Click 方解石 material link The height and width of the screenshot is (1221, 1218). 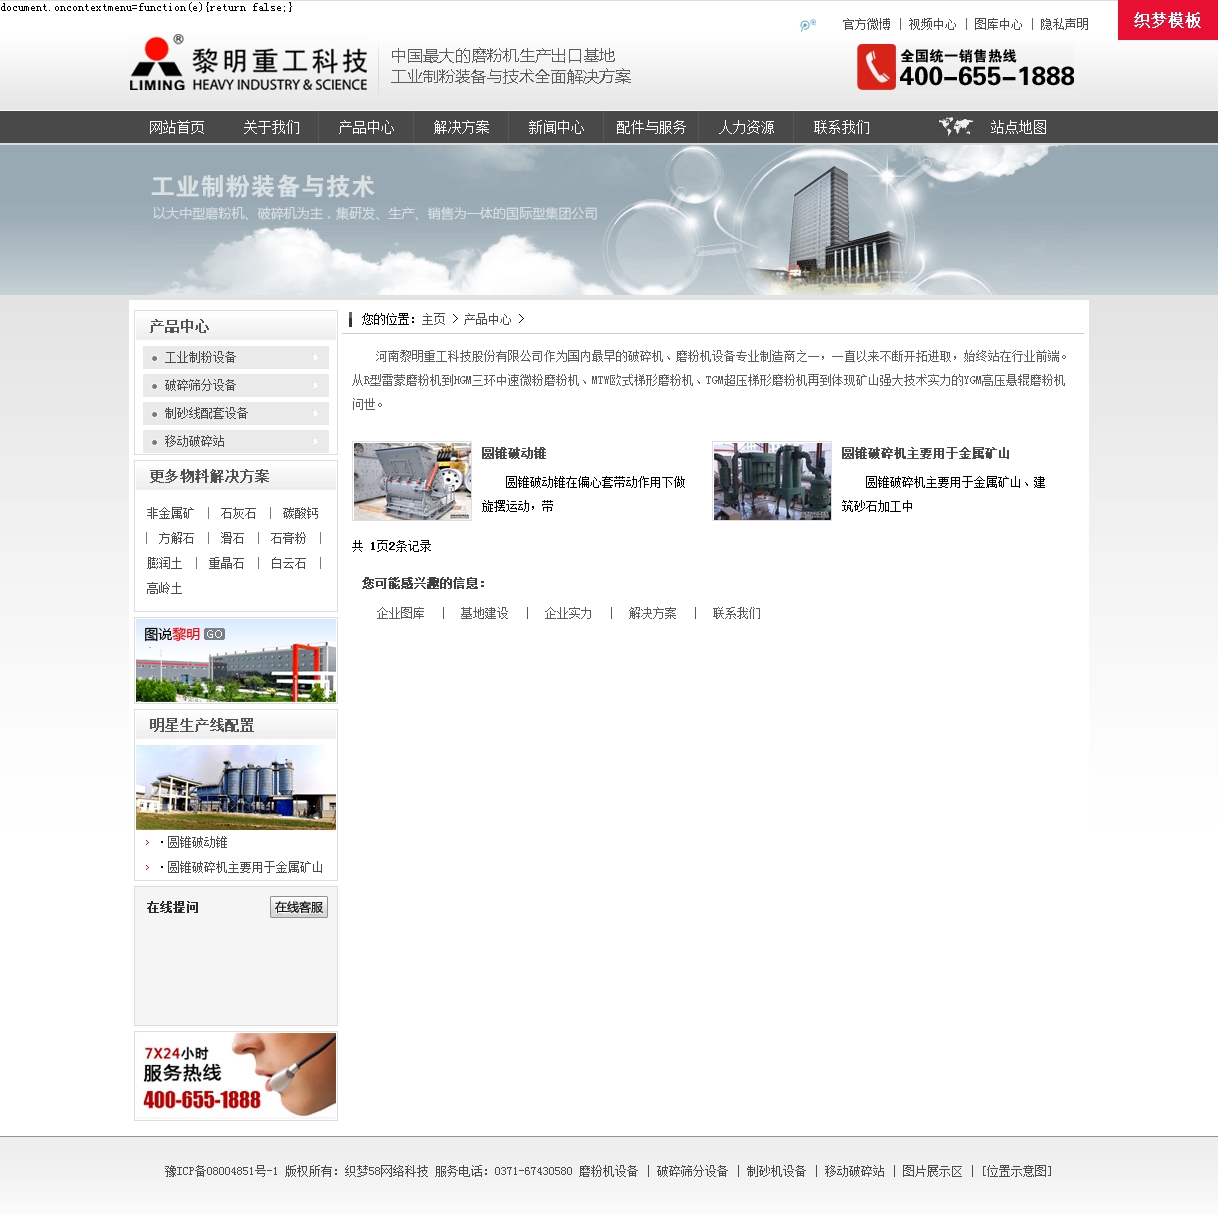tap(176, 538)
